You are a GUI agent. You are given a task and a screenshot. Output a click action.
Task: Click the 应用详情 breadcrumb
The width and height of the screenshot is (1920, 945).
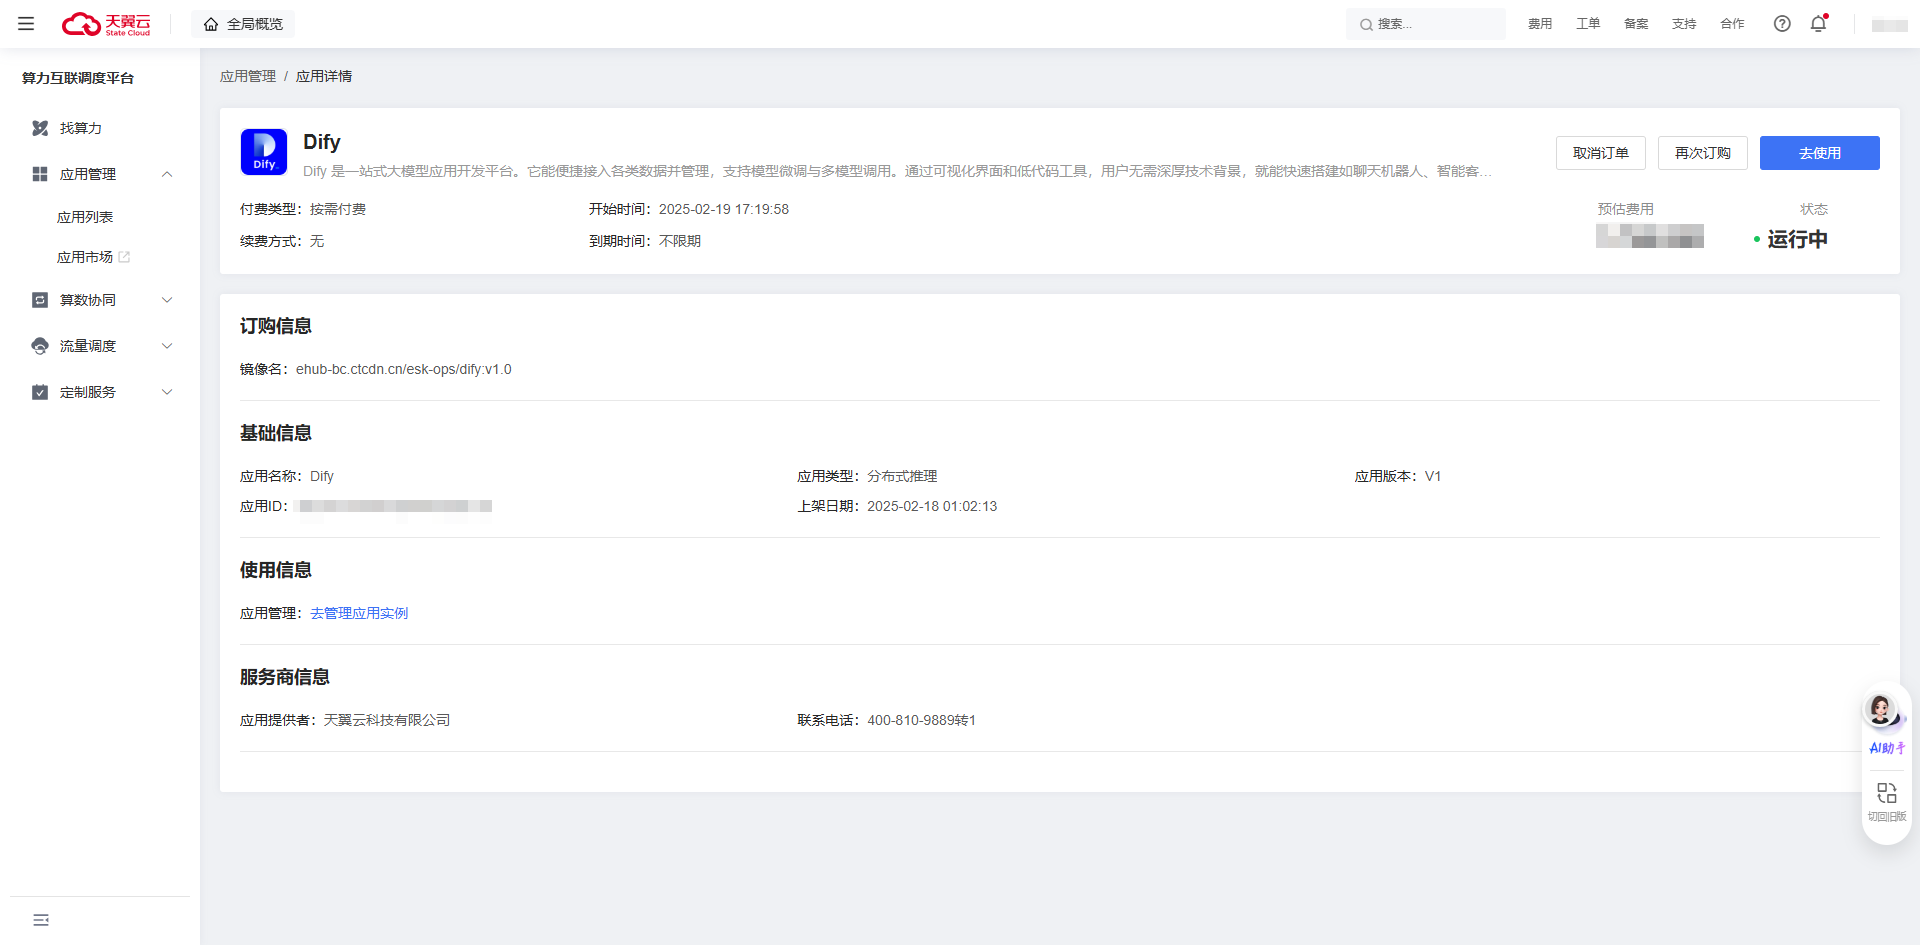(324, 76)
